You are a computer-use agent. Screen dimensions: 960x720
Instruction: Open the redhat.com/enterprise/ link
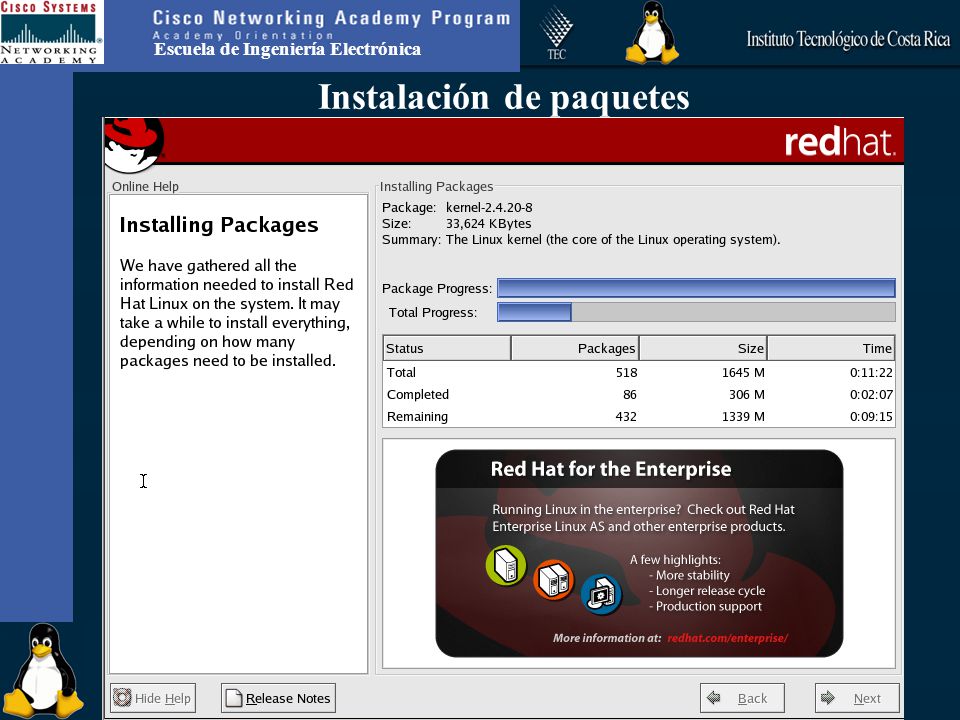point(727,638)
